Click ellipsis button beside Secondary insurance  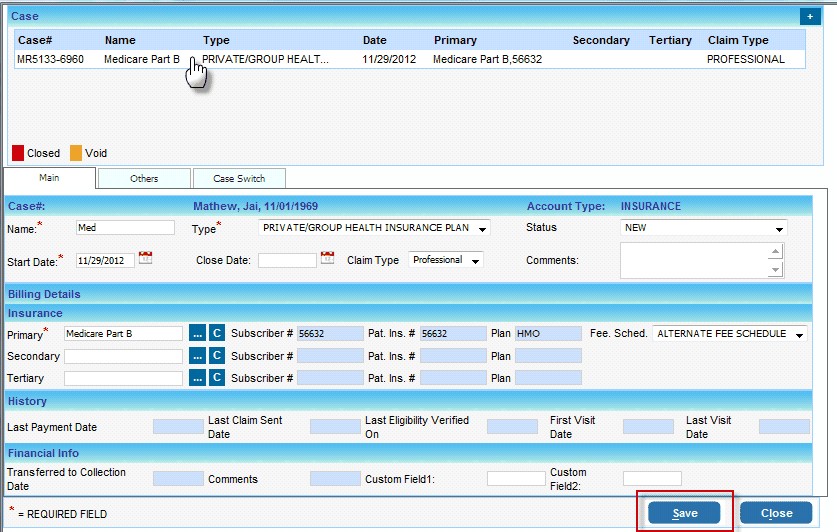pos(197,356)
